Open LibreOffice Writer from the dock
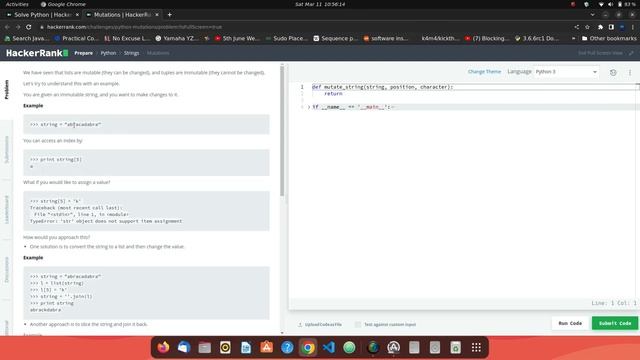The width and height of the screenshot is (640, 360). coord(246,347)
